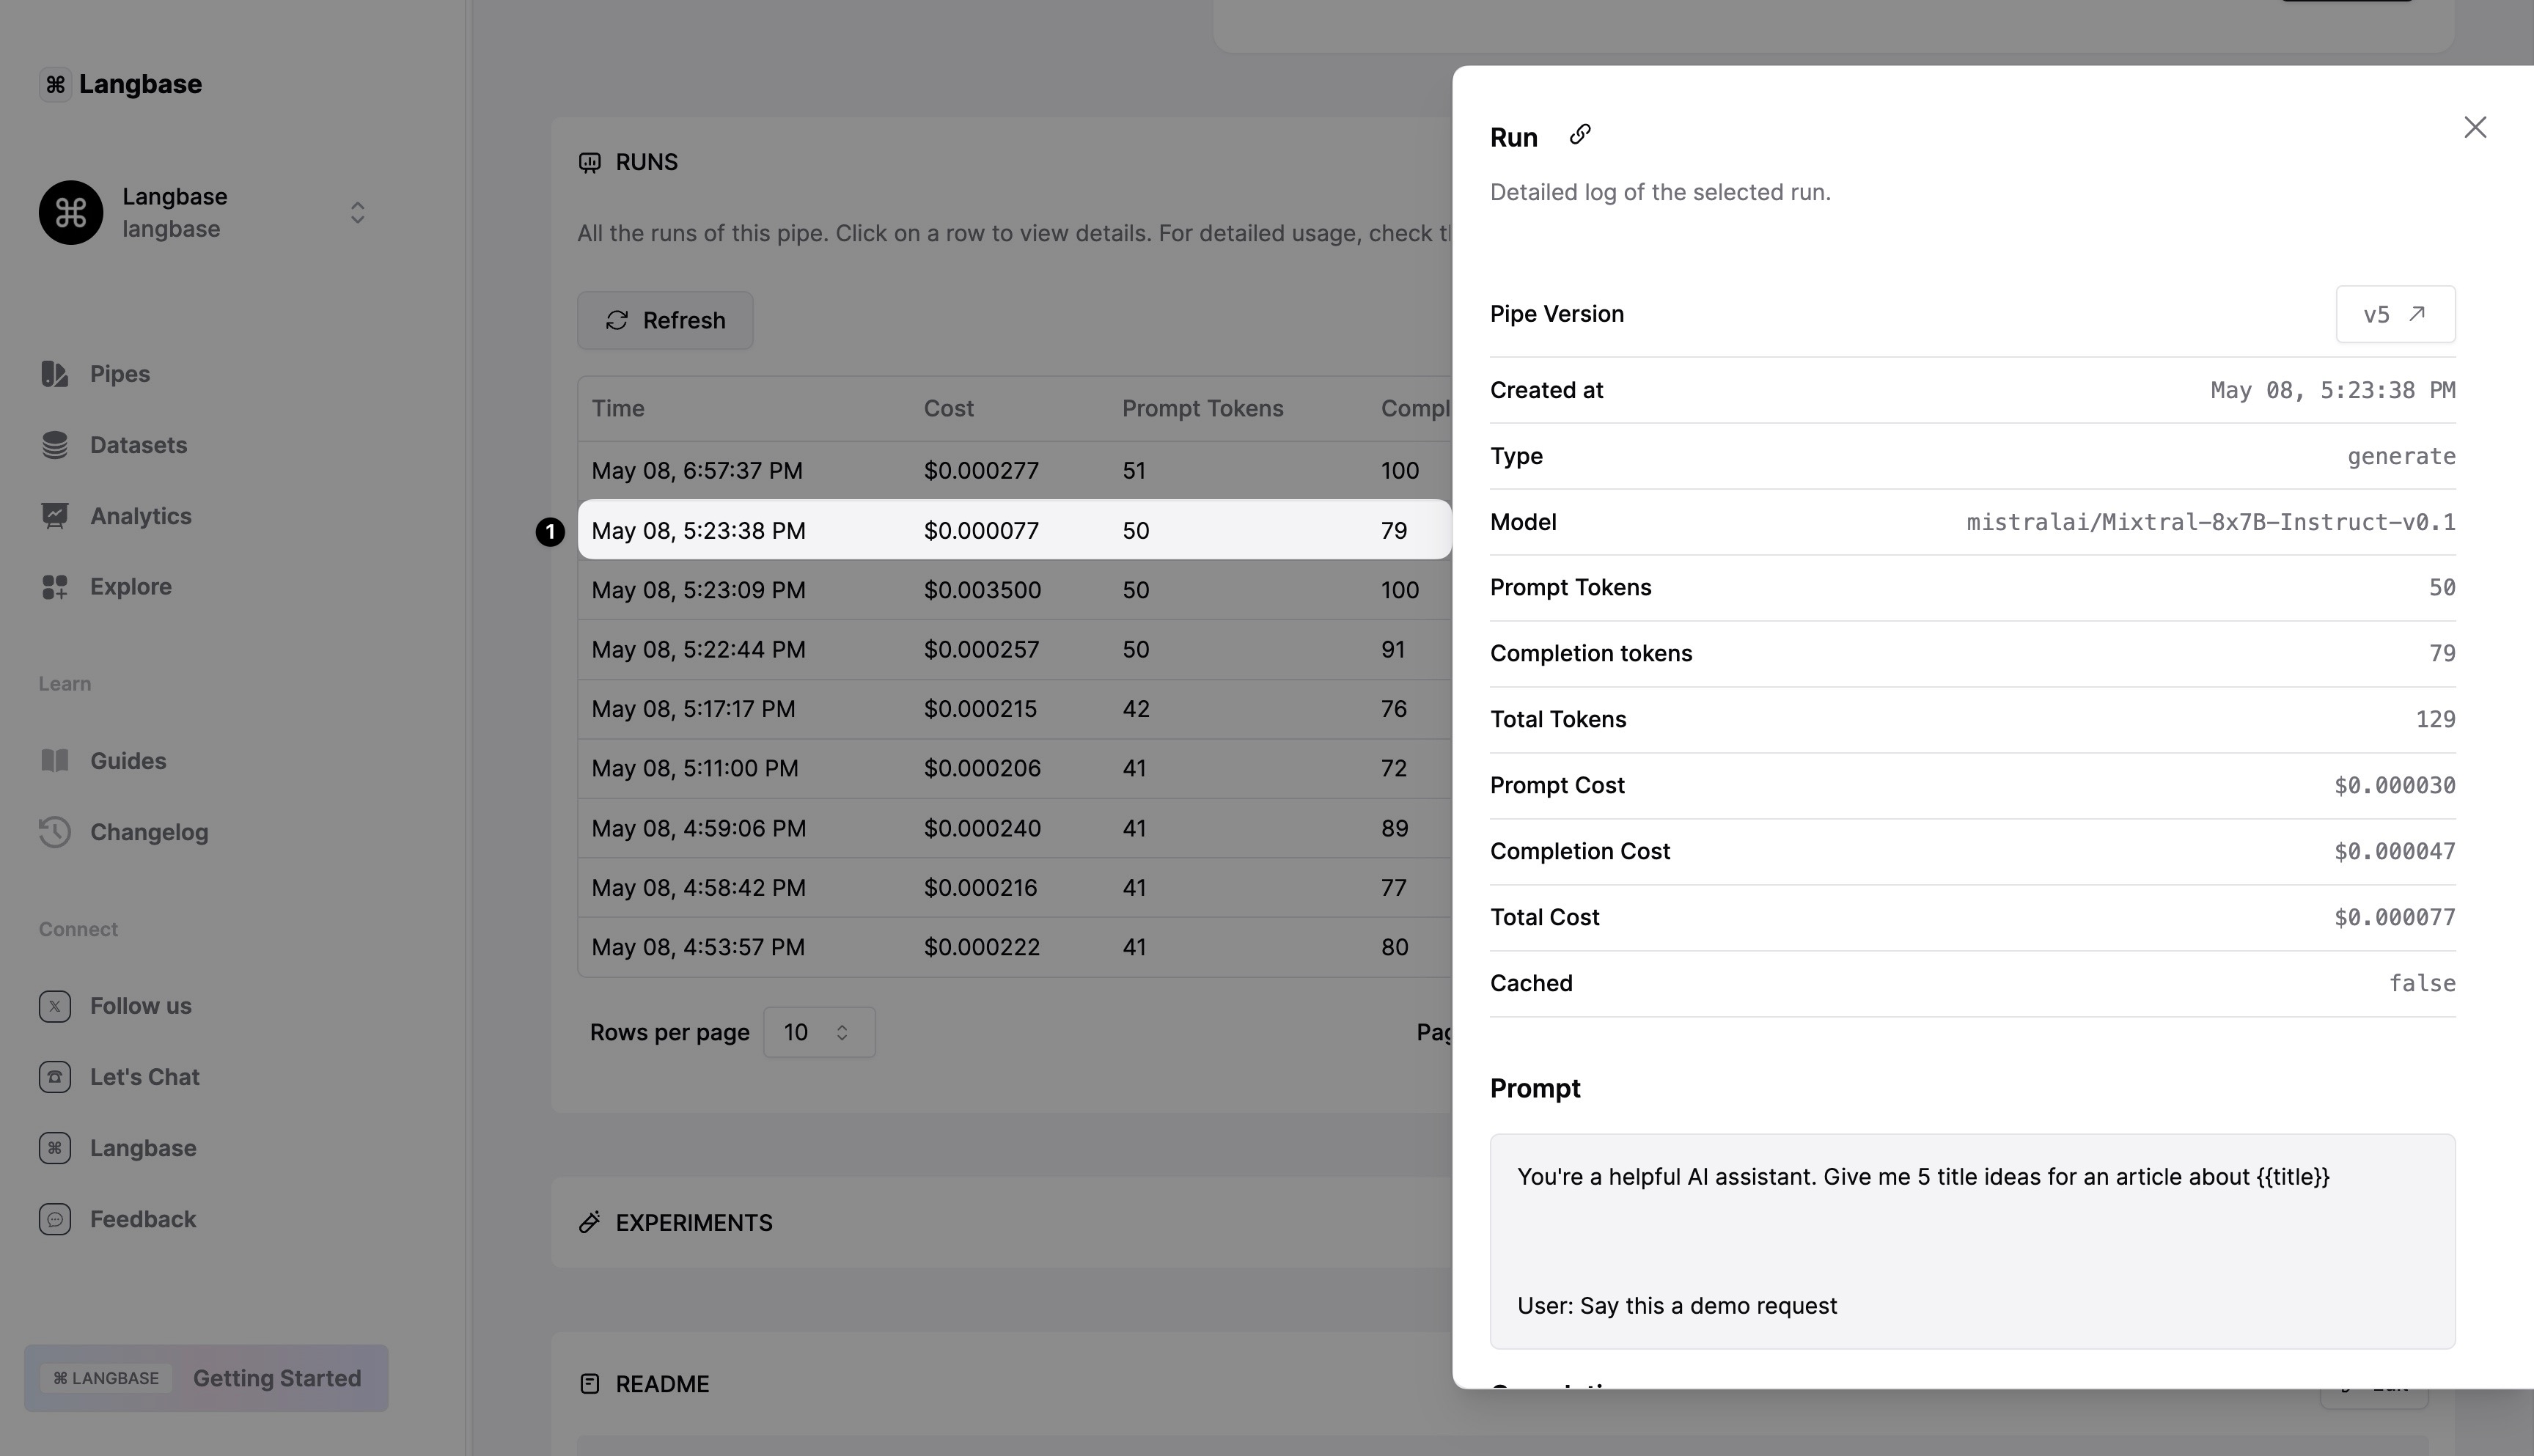
Task: Click the Refresh runs button
Action: tap(665, 320)
